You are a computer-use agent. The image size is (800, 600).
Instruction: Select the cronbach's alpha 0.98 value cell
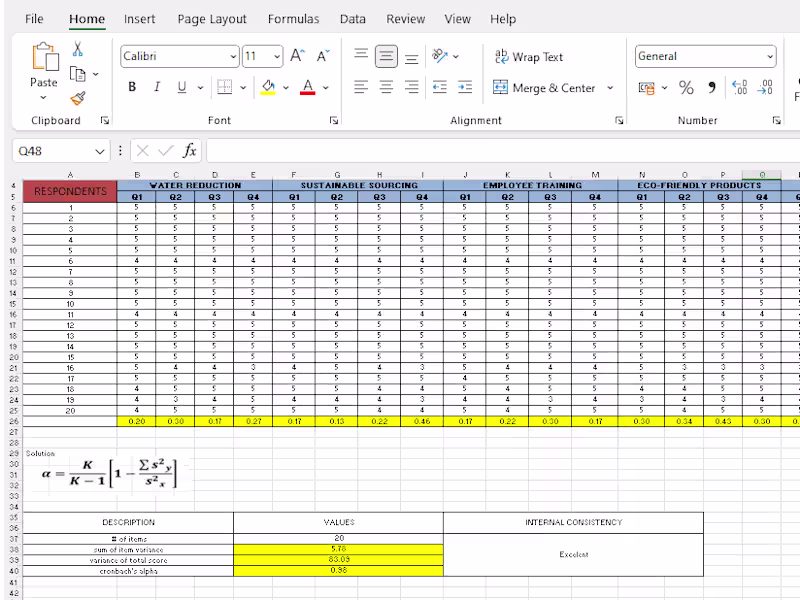(338, 571)
